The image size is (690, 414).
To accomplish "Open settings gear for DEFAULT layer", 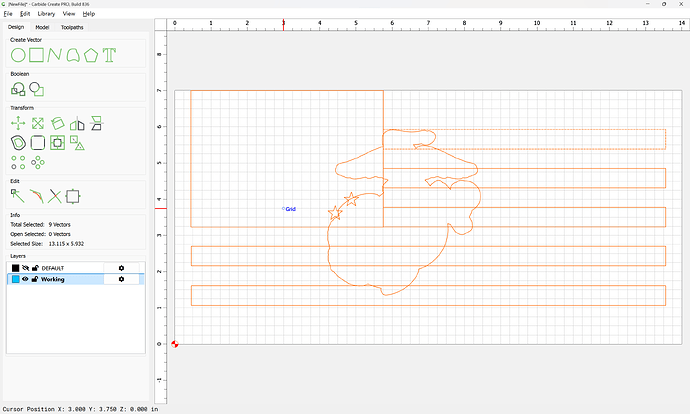I will pyautogui.click(x=122, y=268).
